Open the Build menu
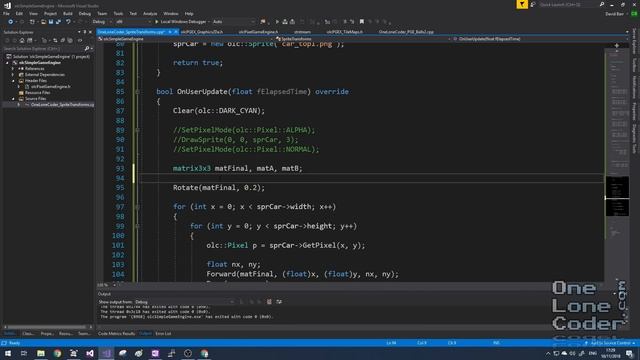The width and height of the screenshot is (640, 360). [x=68, y=13]
